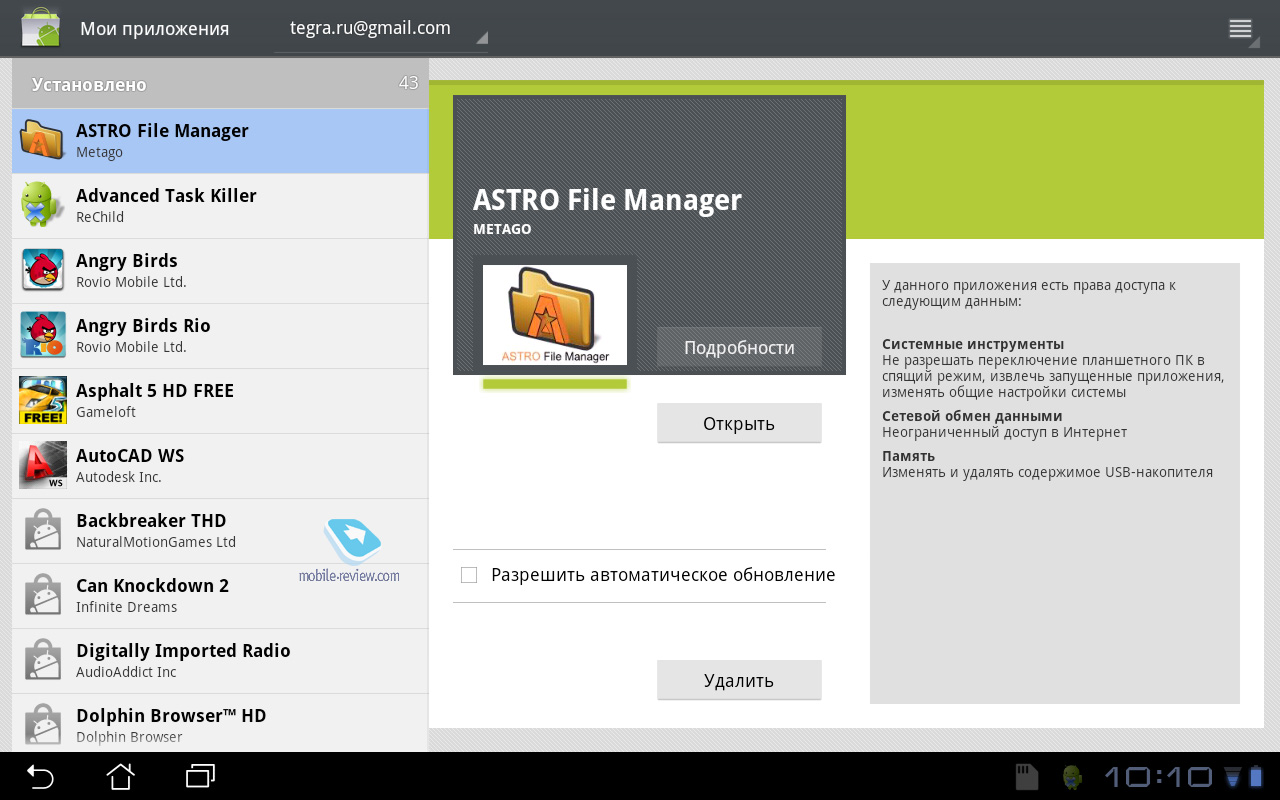
Task: Tap the Home navigation icon
Action: 121,776
